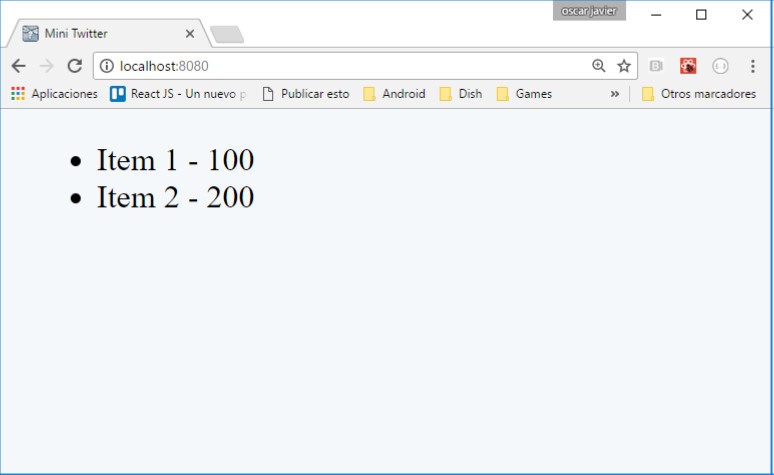
Task: Bookmark this page with the star icon
Action: point(624,66)
